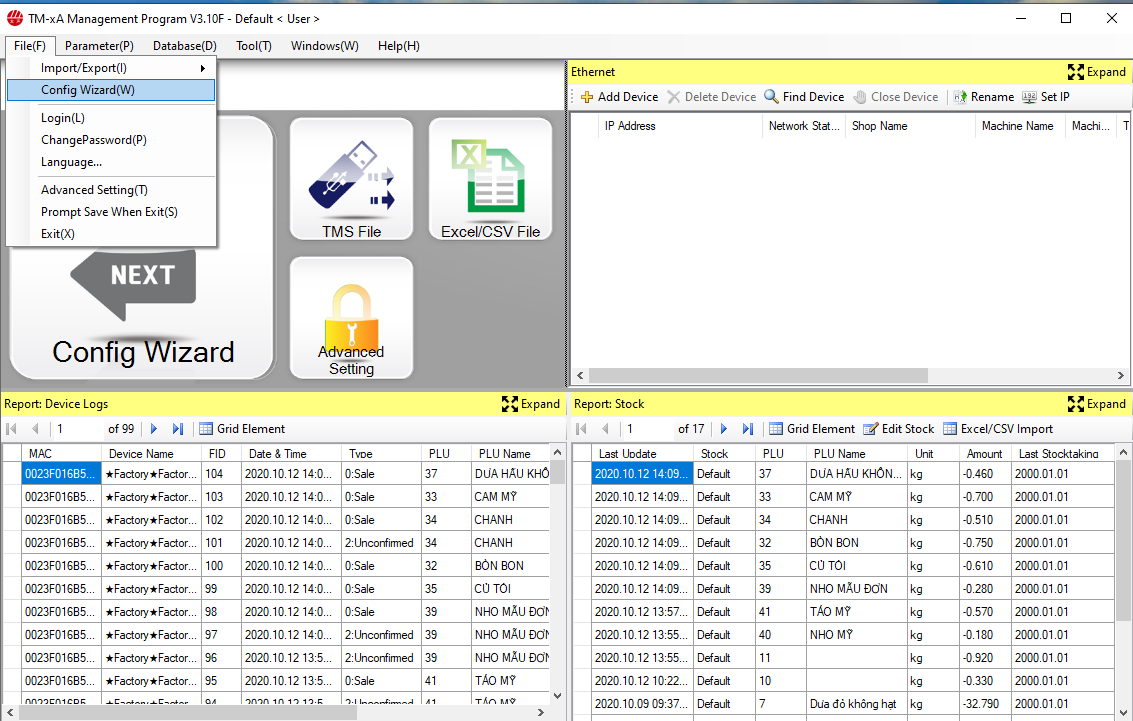The image size is (1133, 721).
Task: Click Device Logs page number field
Action: click(x=78, y=429)
